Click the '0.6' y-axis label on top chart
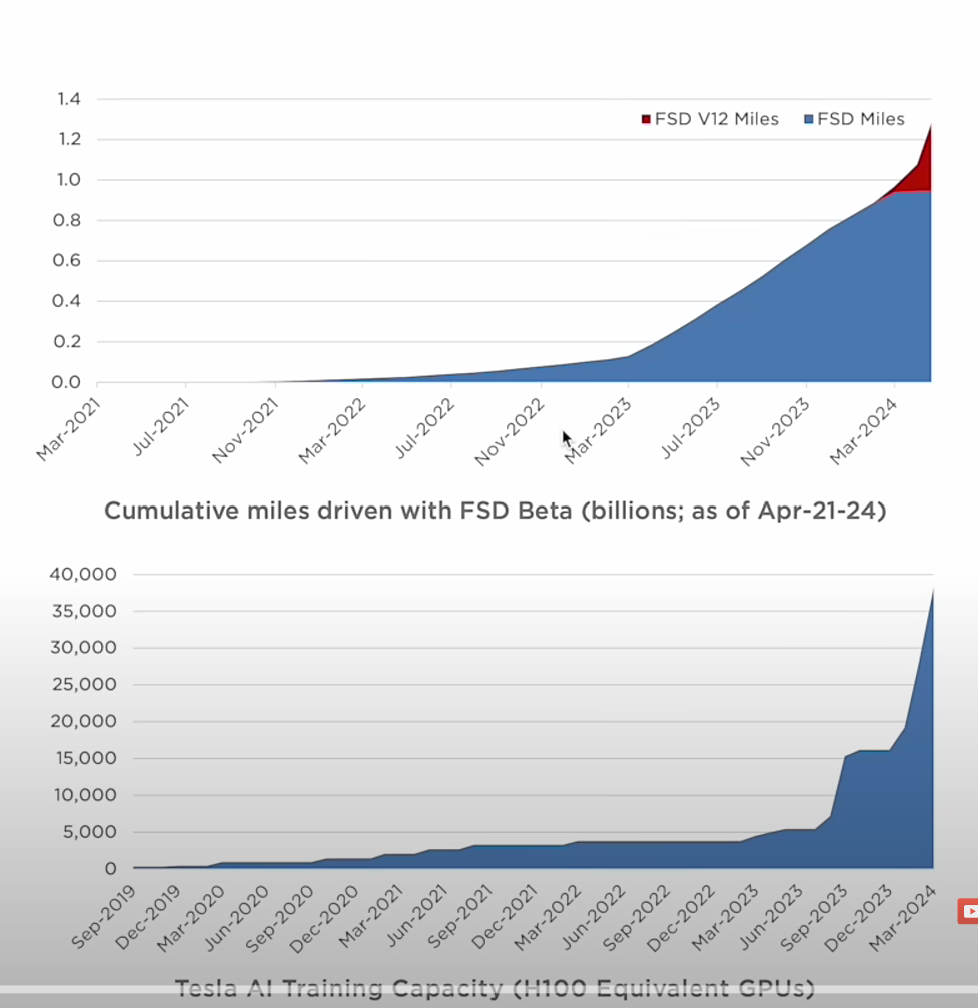 (67, 260)
